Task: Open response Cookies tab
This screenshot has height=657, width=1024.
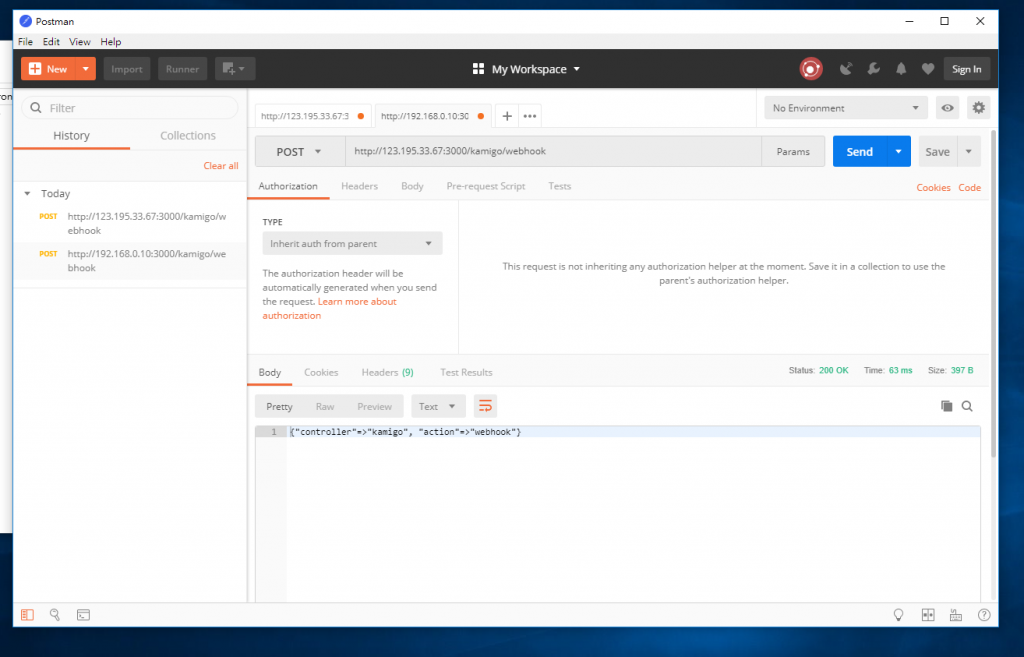Action: tap(321, 372)
